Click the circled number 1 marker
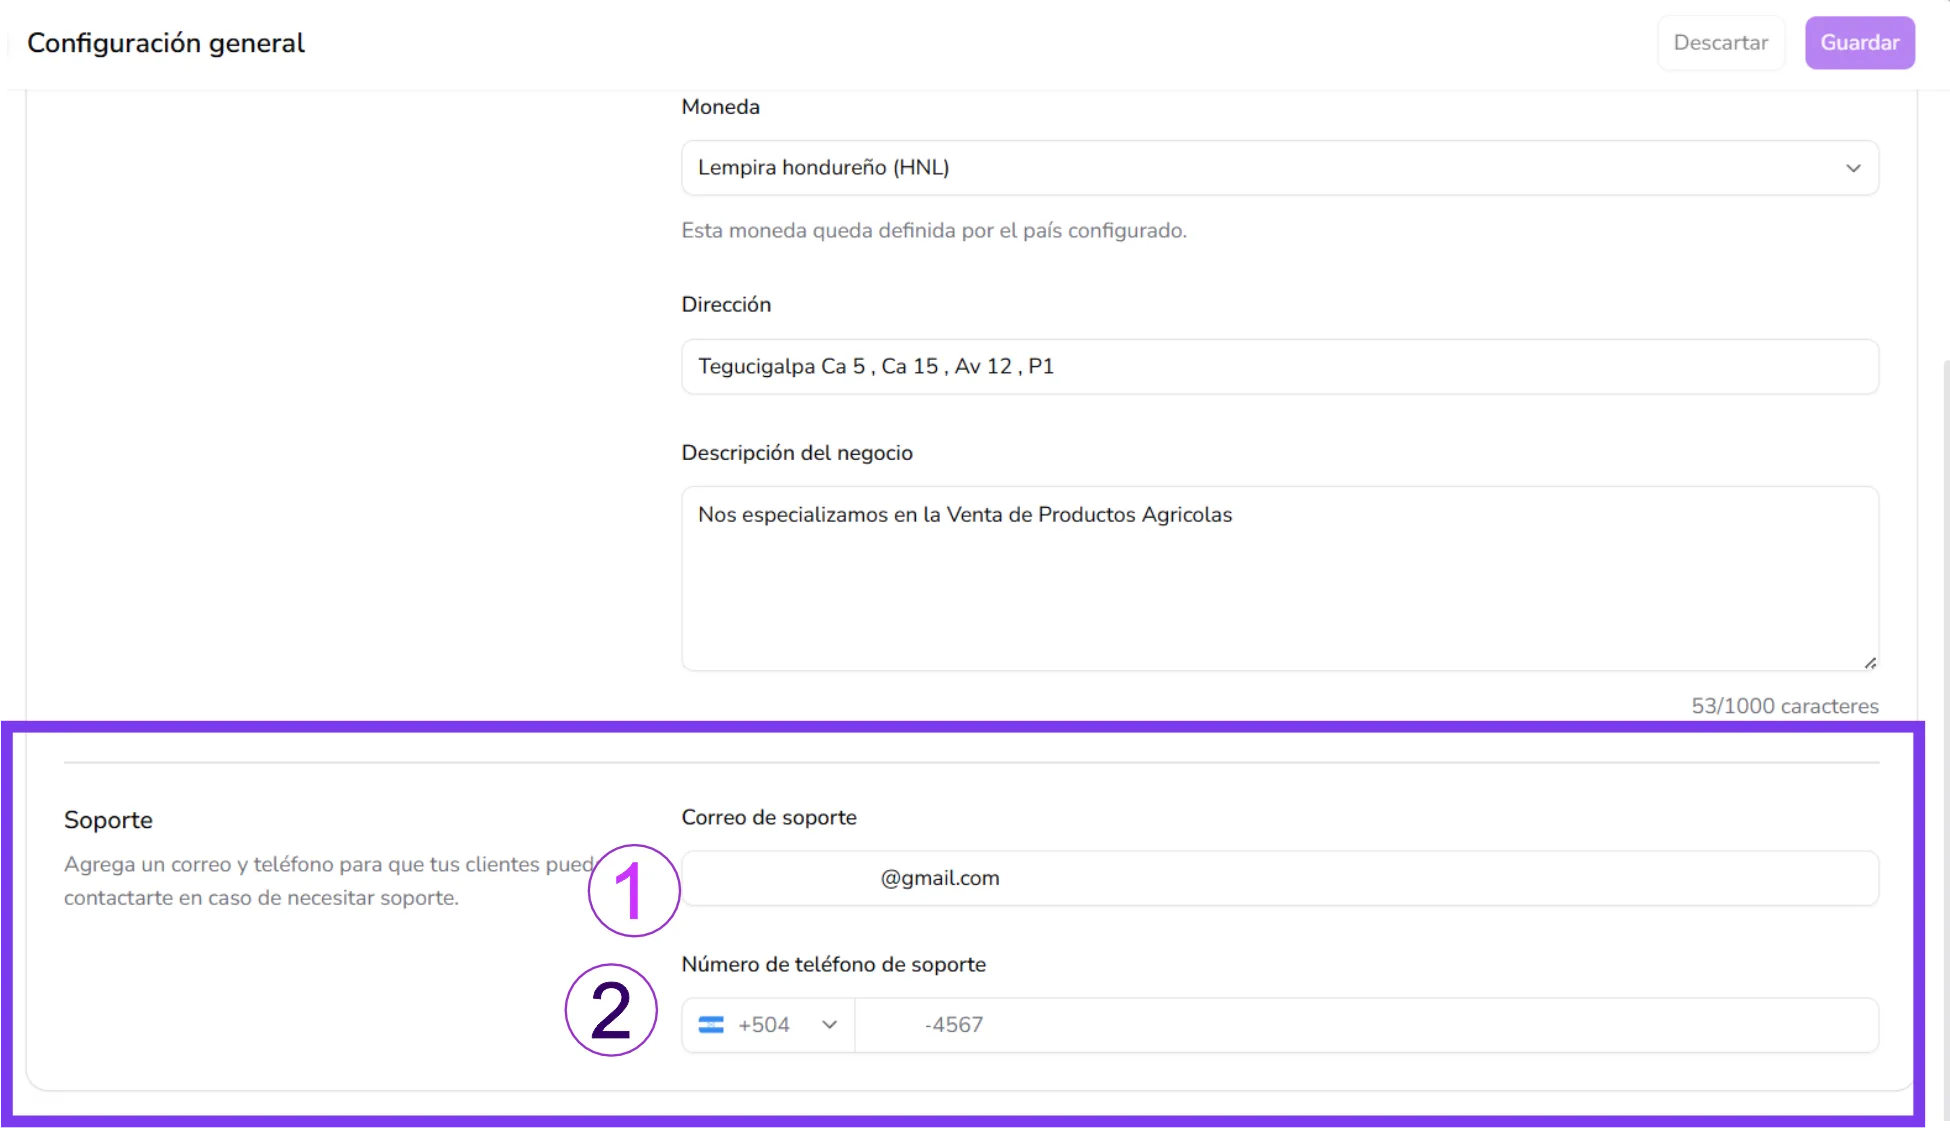This screenshot has width=1950, height=1128. point(634,890)
